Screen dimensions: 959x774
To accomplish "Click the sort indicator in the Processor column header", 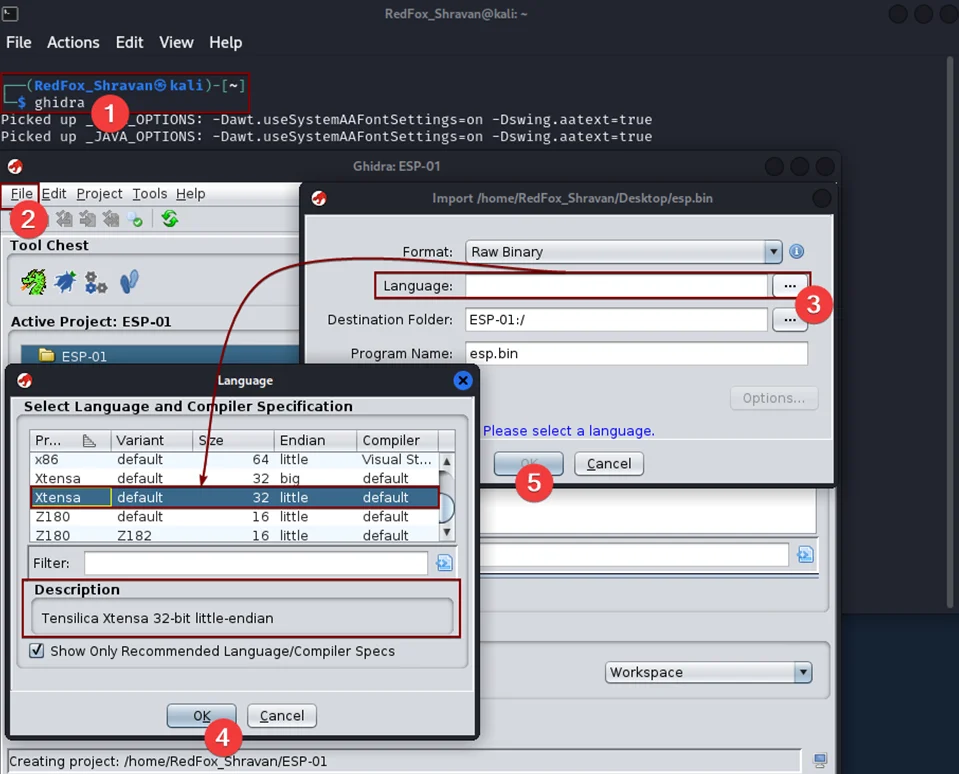I will [x=89, y=440].
